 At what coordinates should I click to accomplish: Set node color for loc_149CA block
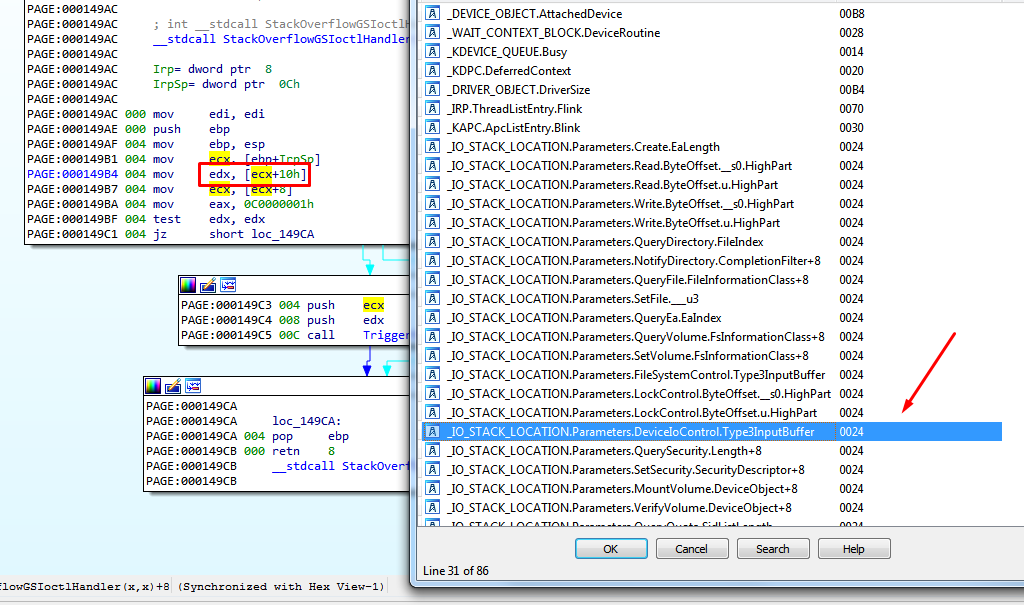[x=154, y=386]
